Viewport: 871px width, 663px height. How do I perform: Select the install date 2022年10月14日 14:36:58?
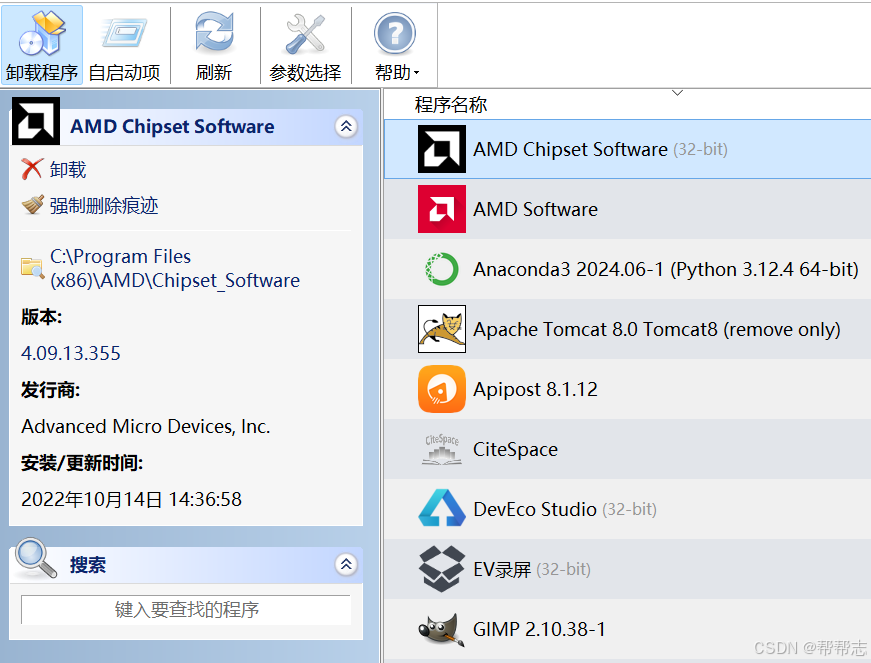(x=131, y=499)
